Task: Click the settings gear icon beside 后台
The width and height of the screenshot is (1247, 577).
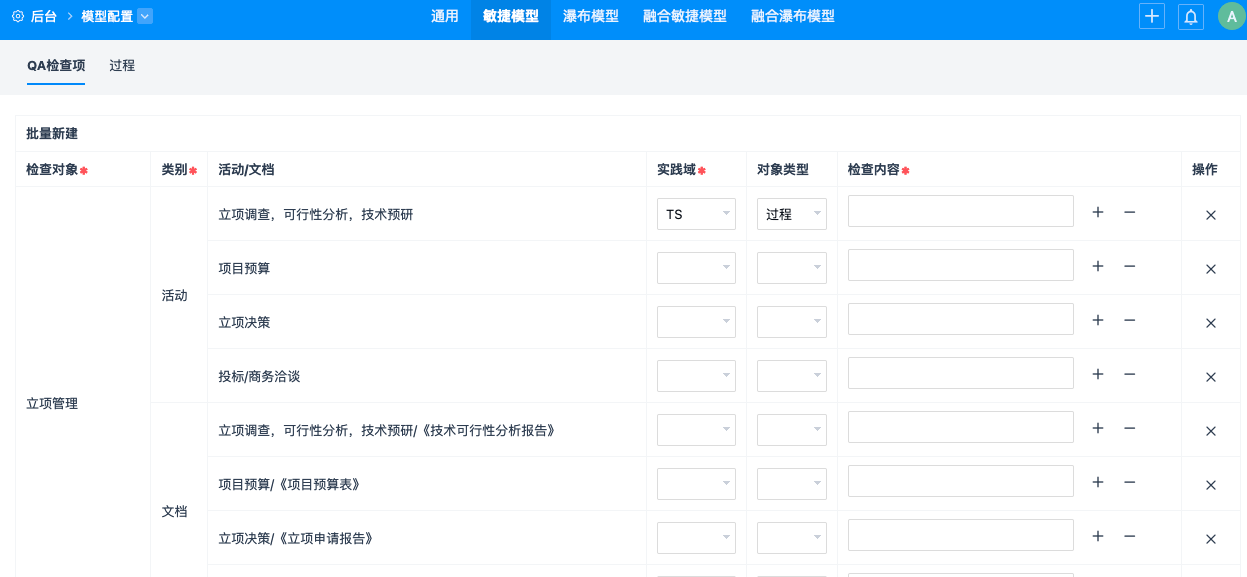Action: [x=17, y=16]
